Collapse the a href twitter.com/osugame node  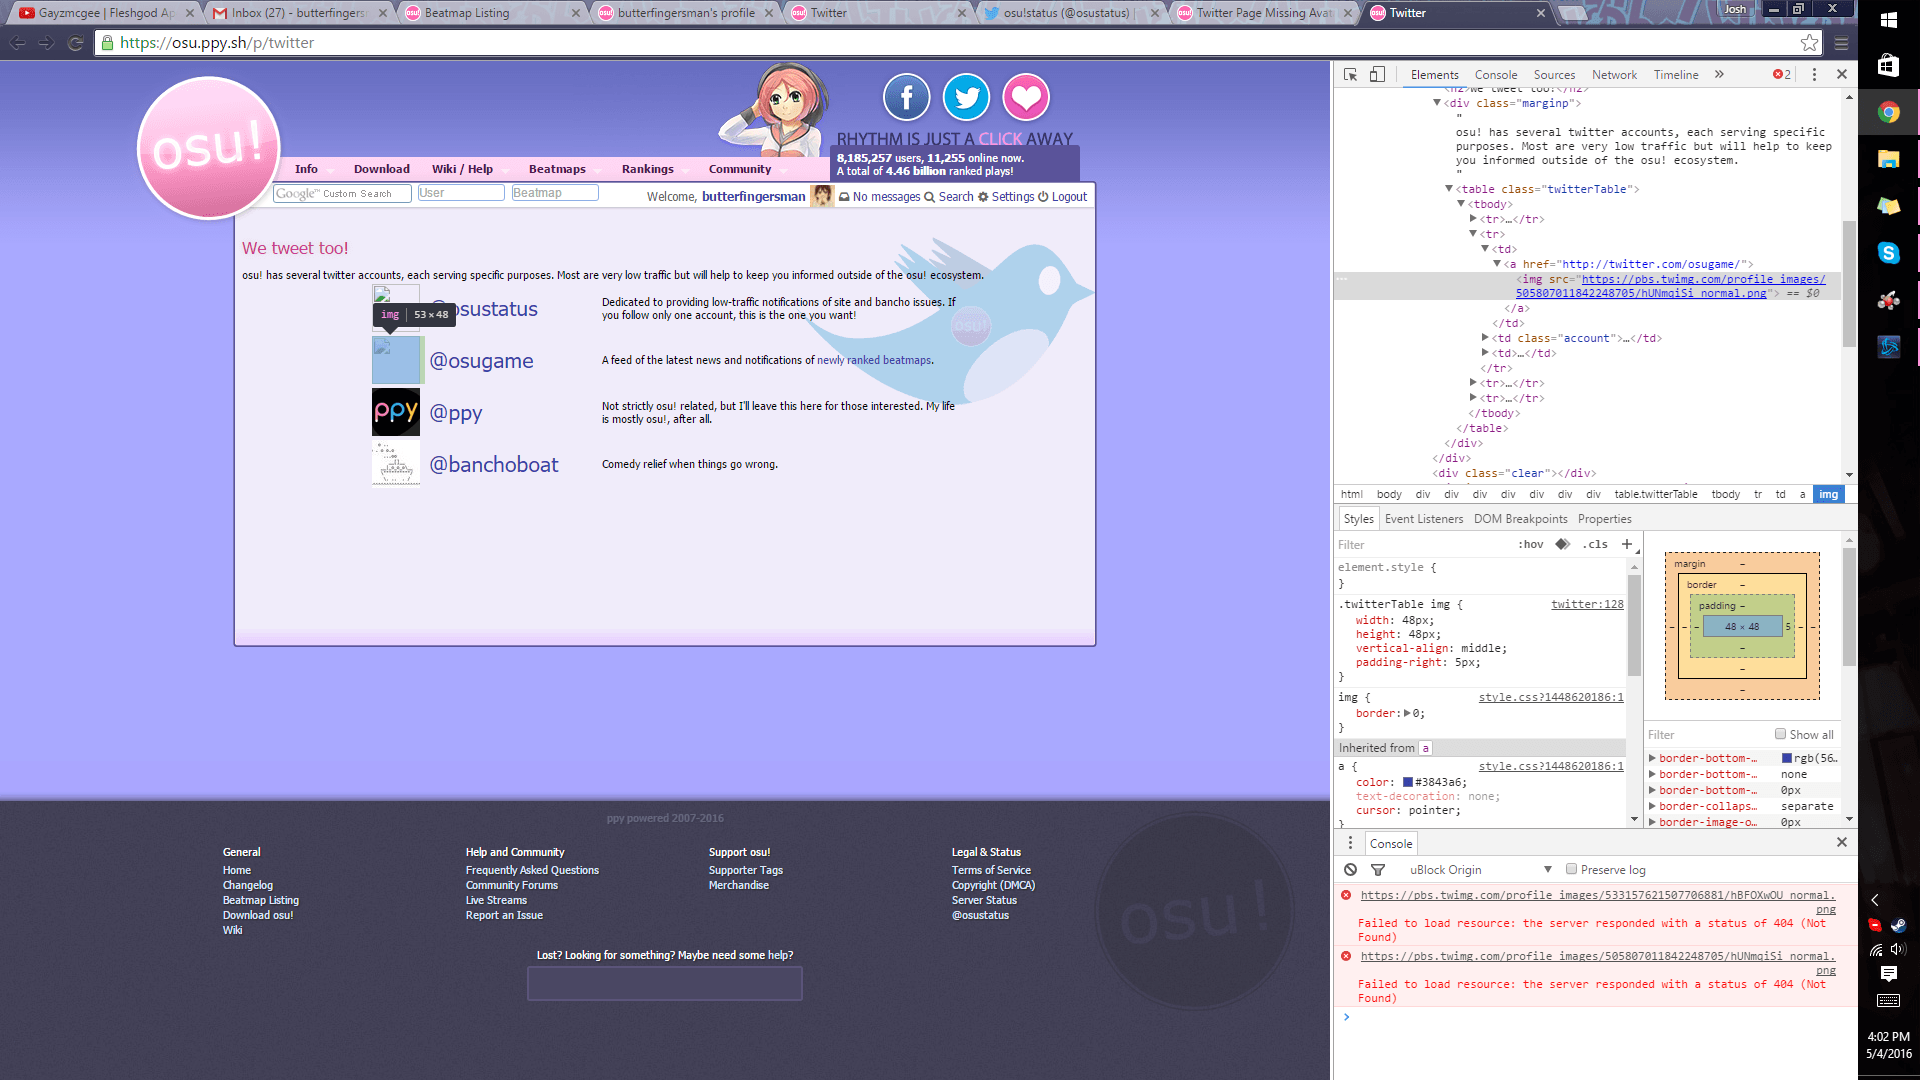[x=1497, y=264]
